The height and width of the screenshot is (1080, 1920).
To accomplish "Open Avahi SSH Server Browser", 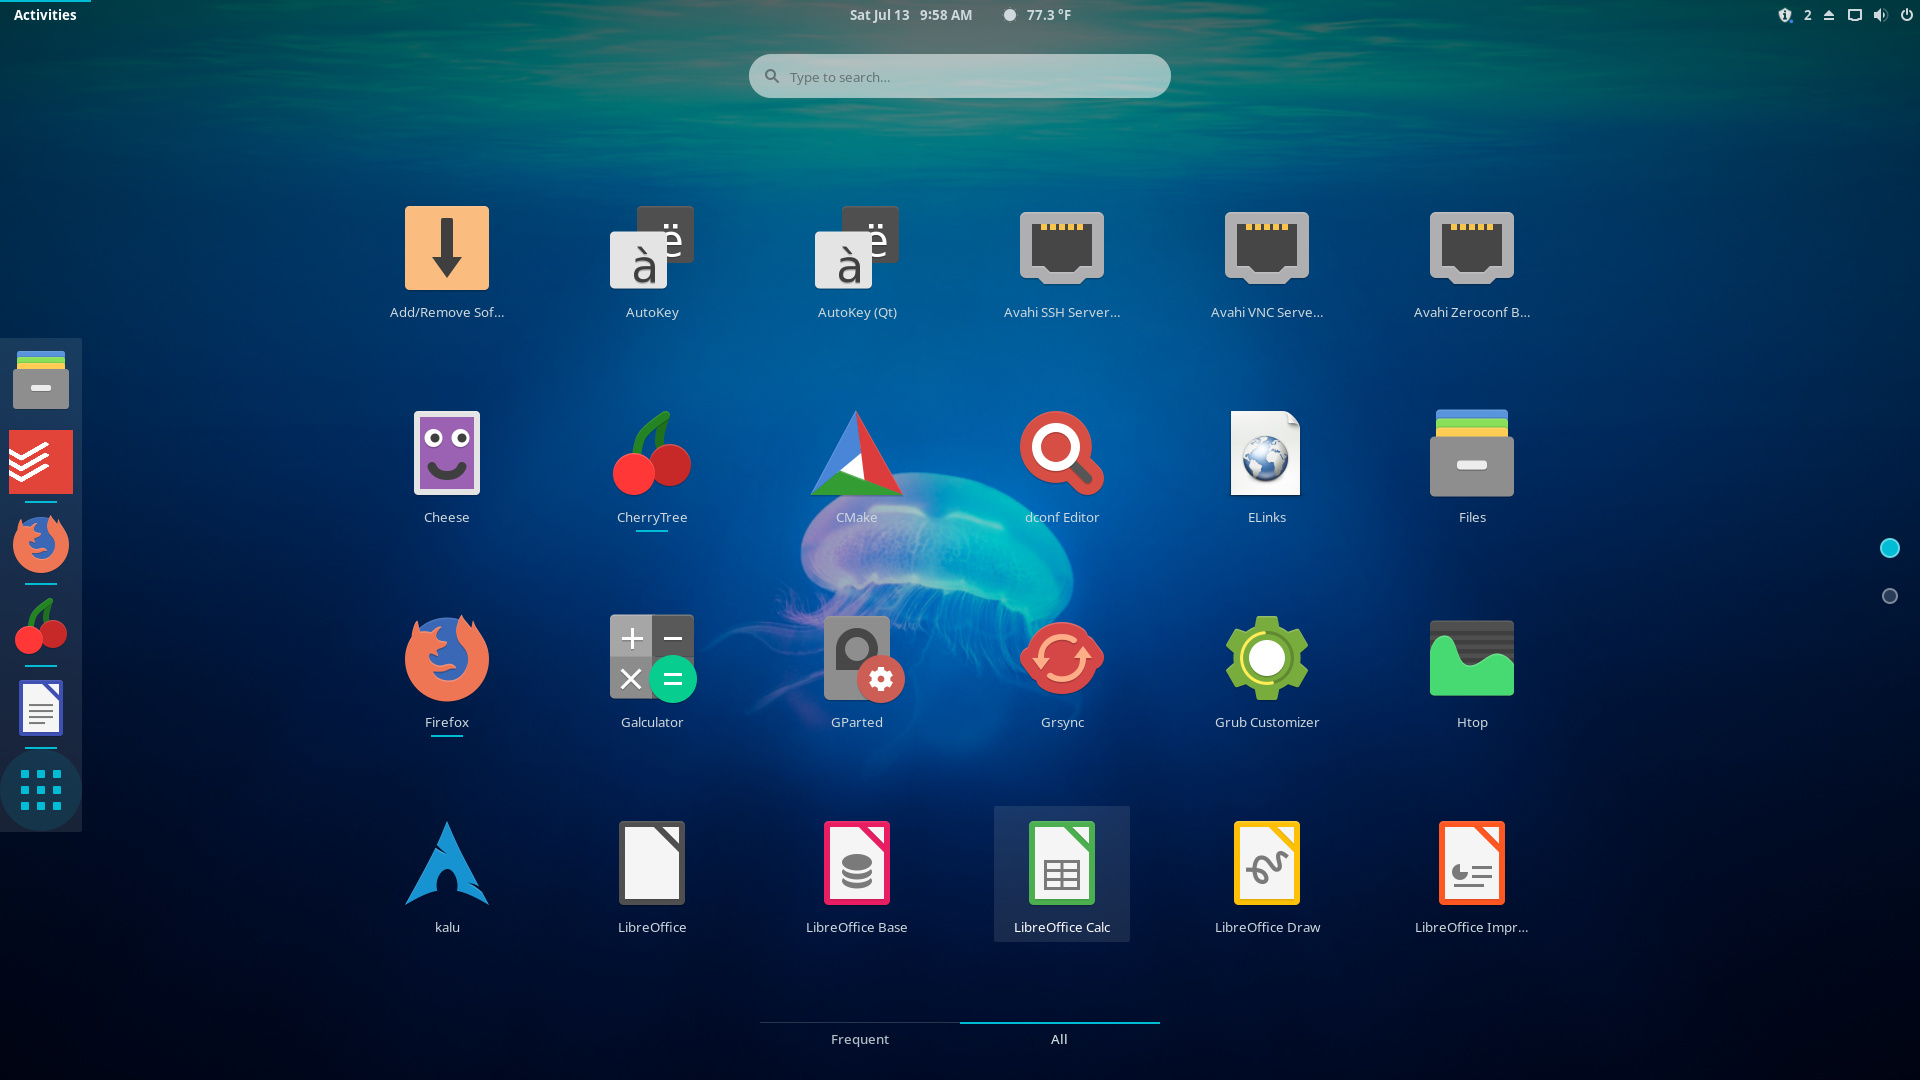I will pos(1062,262).
